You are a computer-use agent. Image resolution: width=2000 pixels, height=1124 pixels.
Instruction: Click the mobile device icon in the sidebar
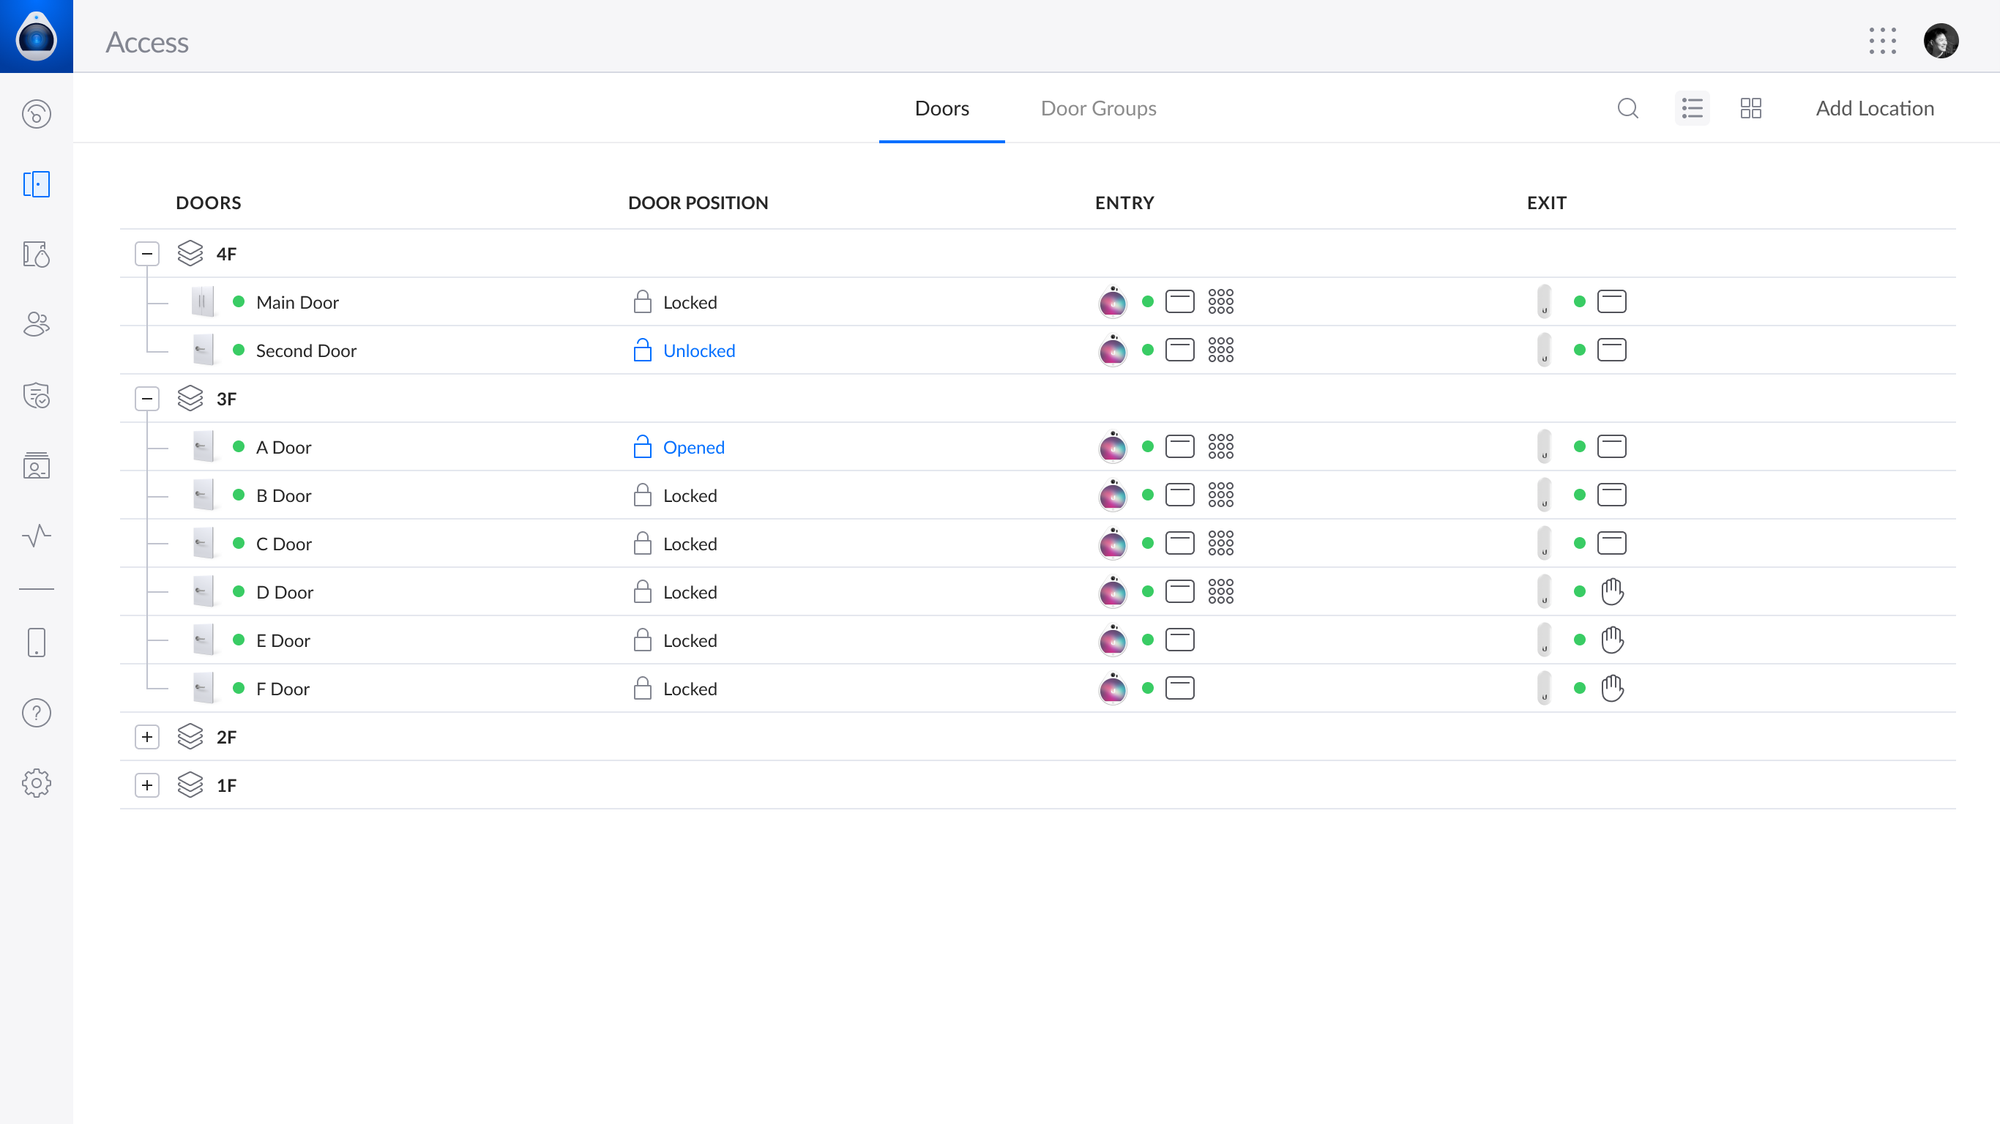[x=37, y=643]
